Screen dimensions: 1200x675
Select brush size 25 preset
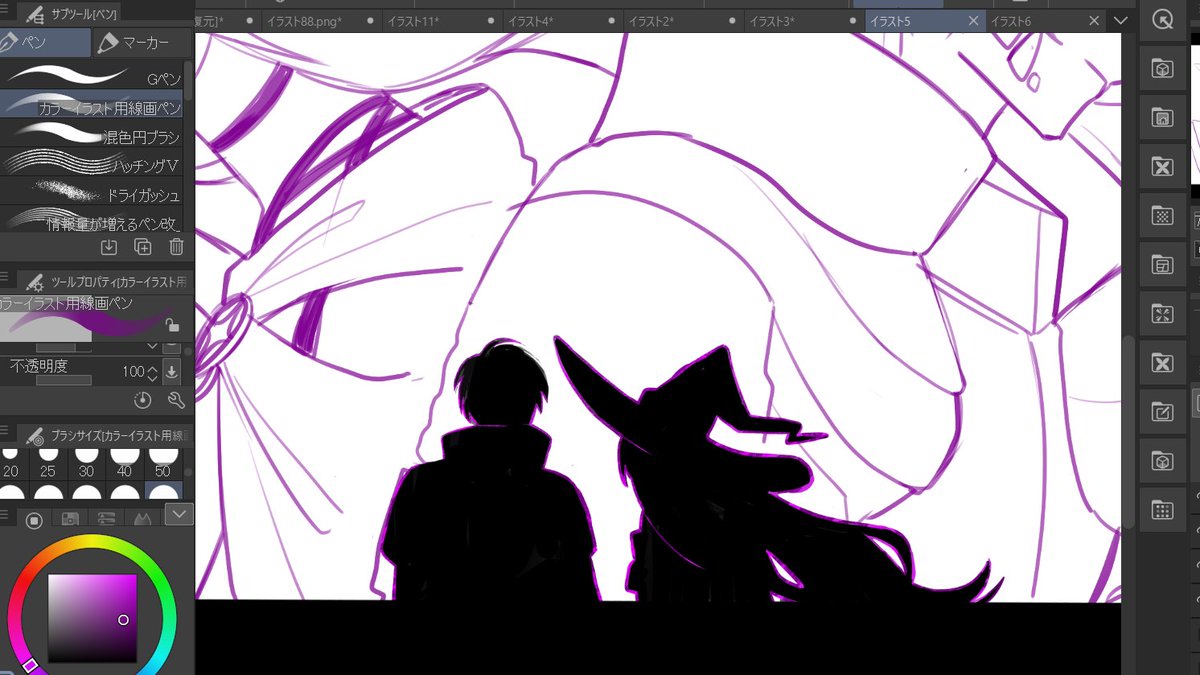click(x=47, y=463)
